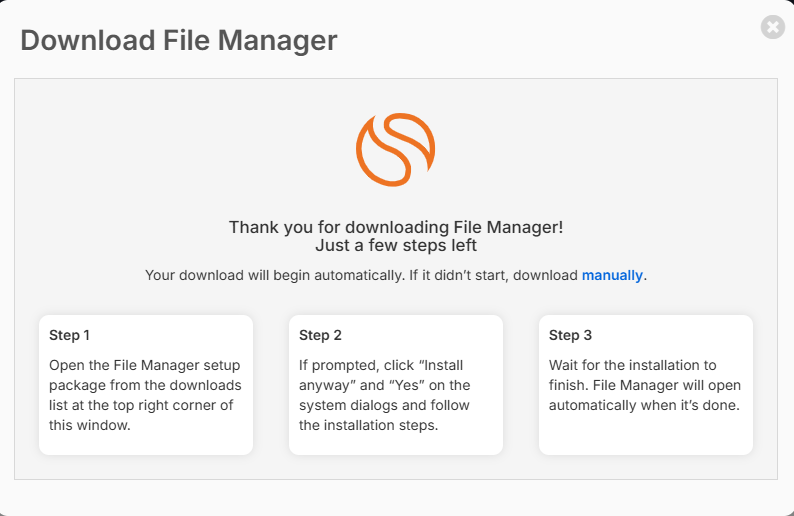Screen dimensions: 794x516
Task: Select the "Install anyway" instruction text
Action: tap(385, 395)
